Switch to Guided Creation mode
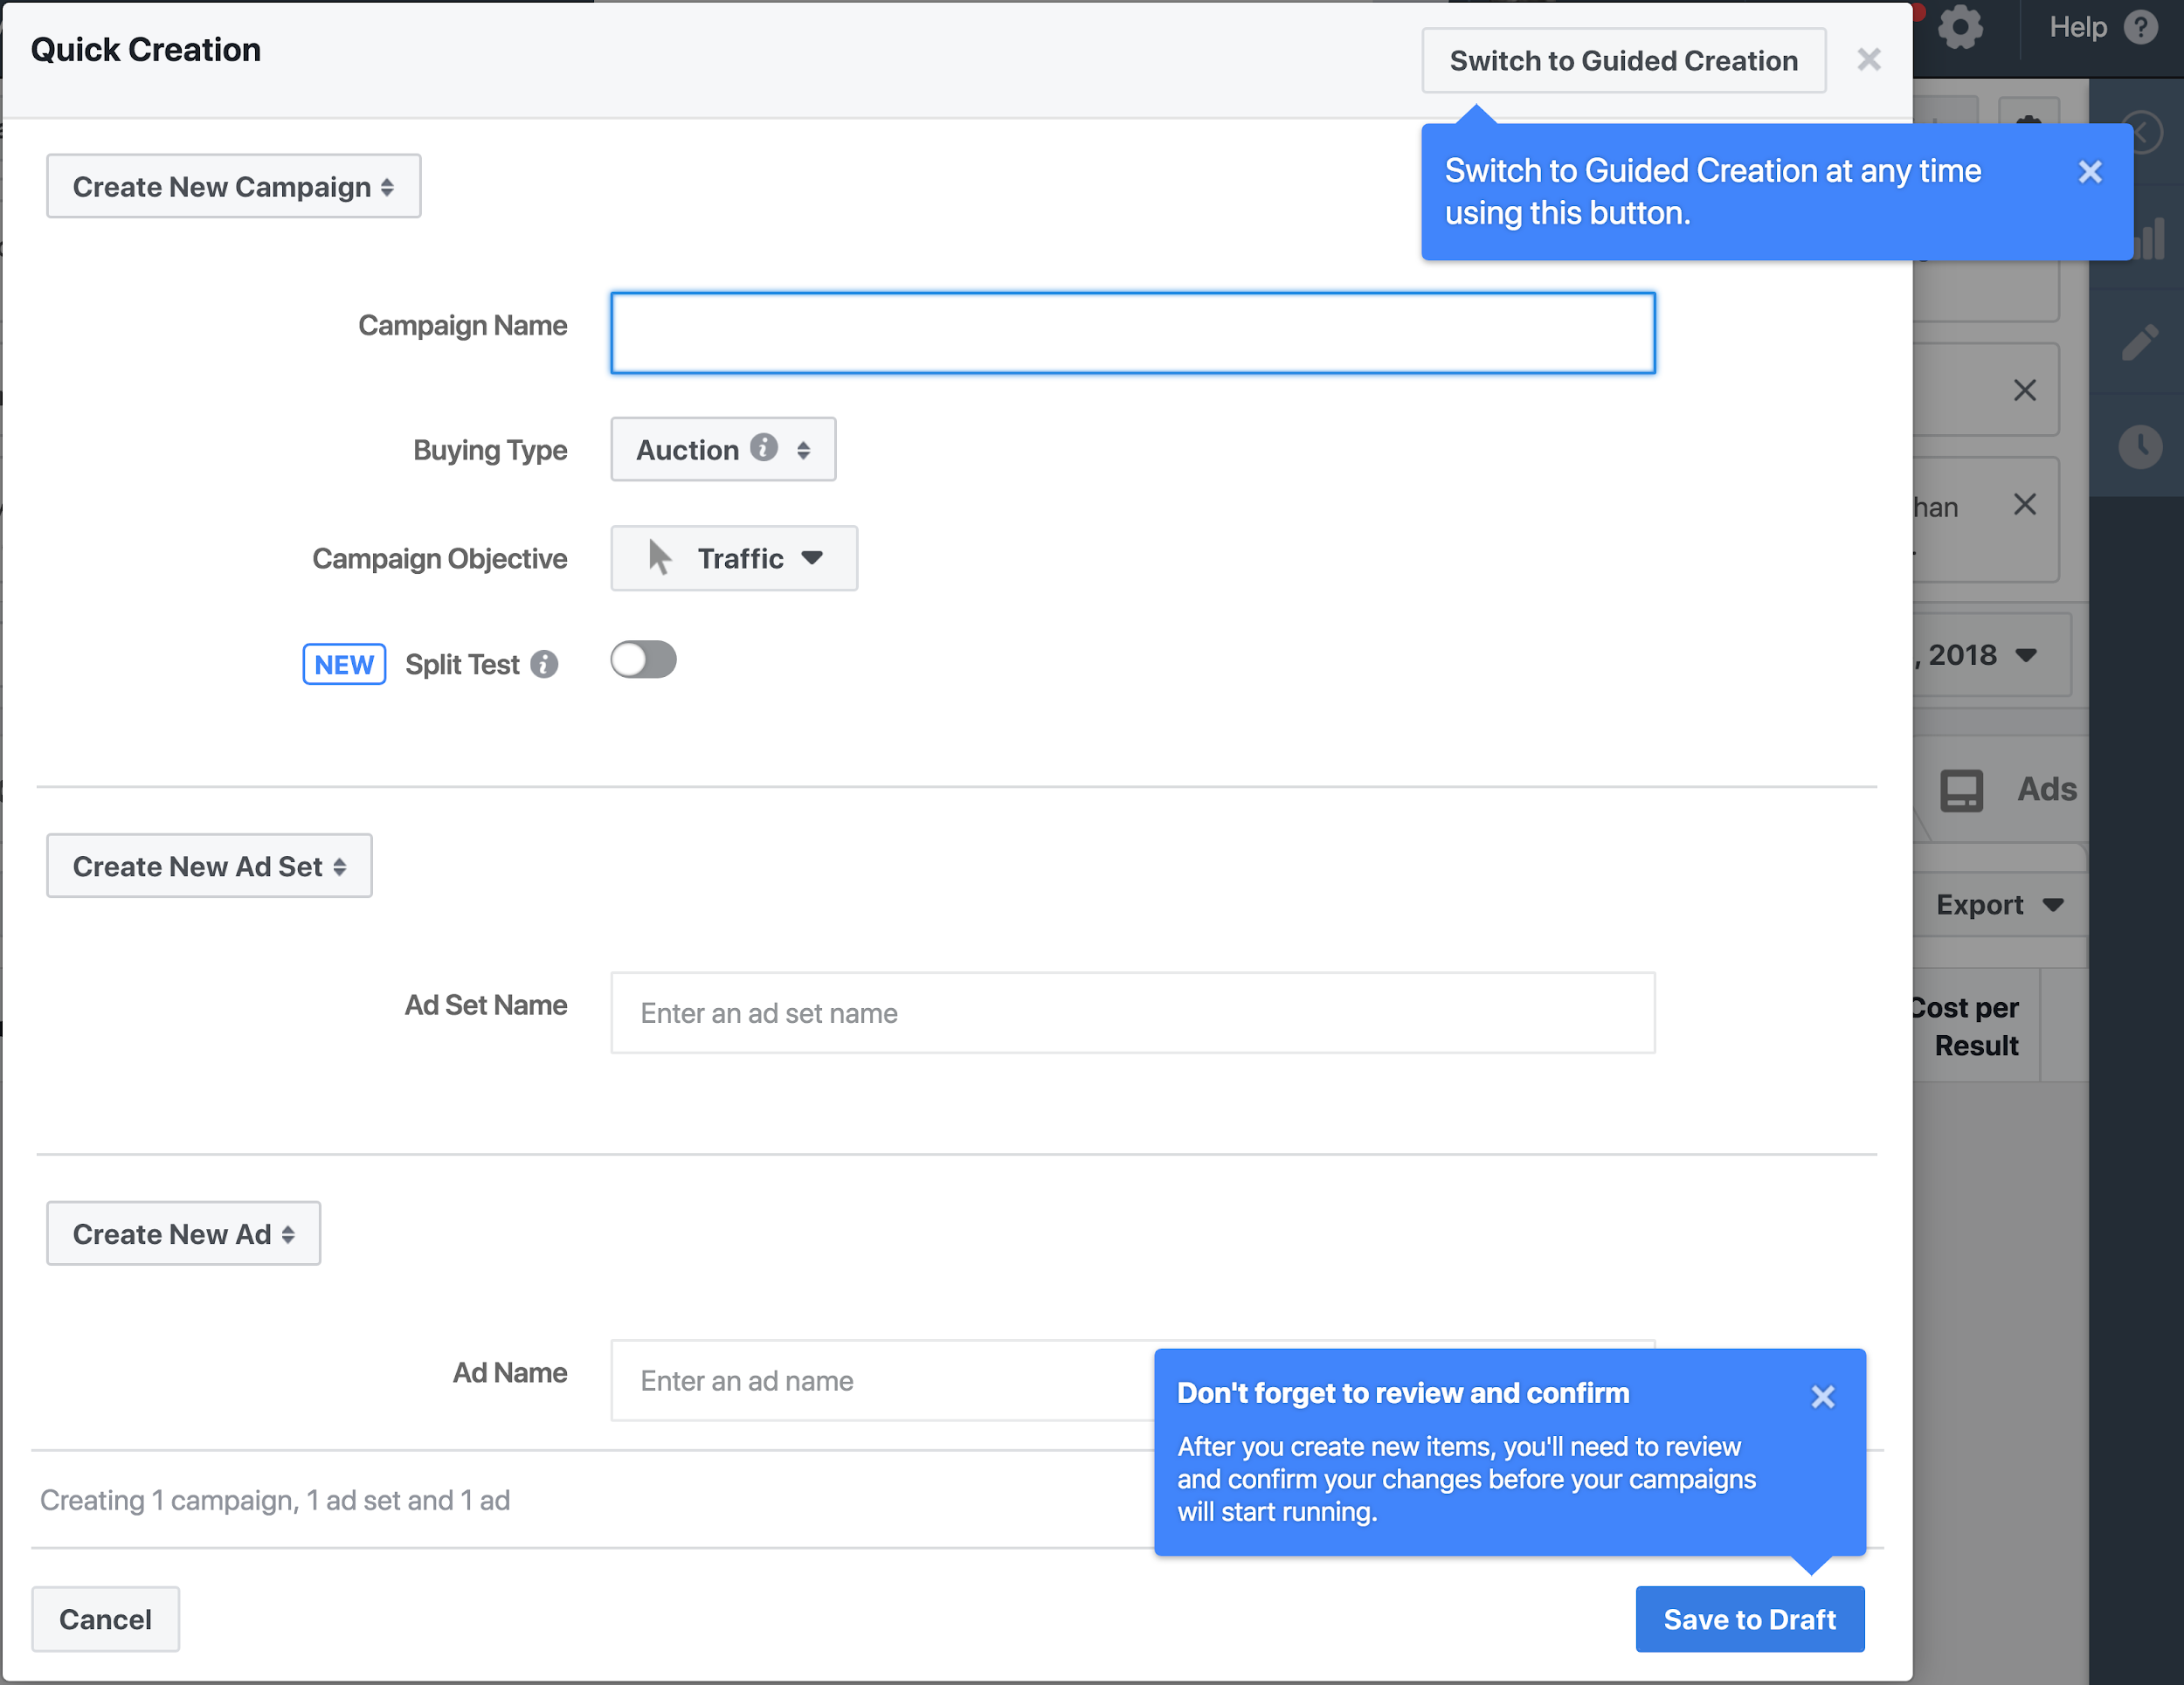 click(1623, 59)
